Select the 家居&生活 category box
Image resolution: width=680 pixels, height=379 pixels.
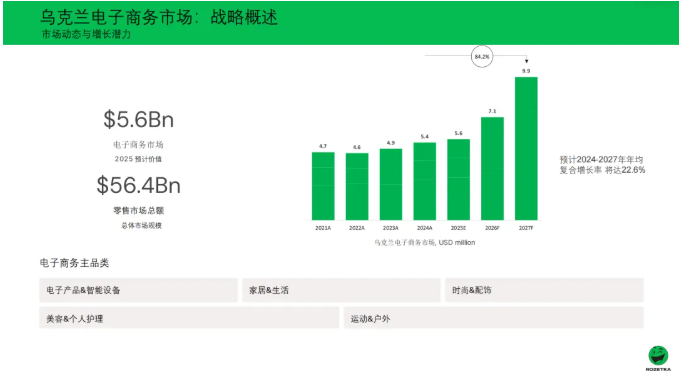pyautogui.click(x=341, y=290)
